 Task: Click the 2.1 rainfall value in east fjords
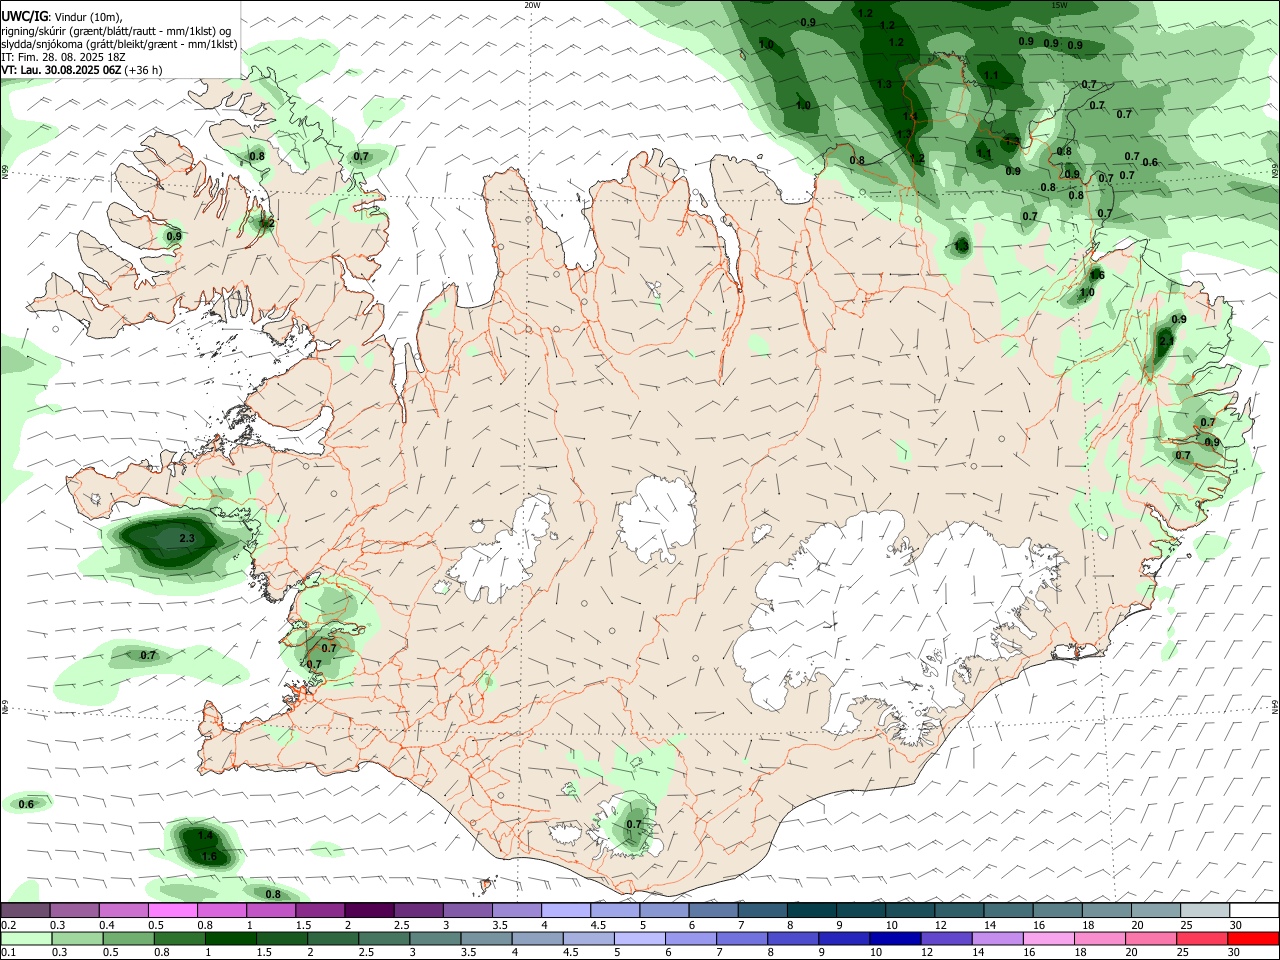click(x=1166, y=341)
